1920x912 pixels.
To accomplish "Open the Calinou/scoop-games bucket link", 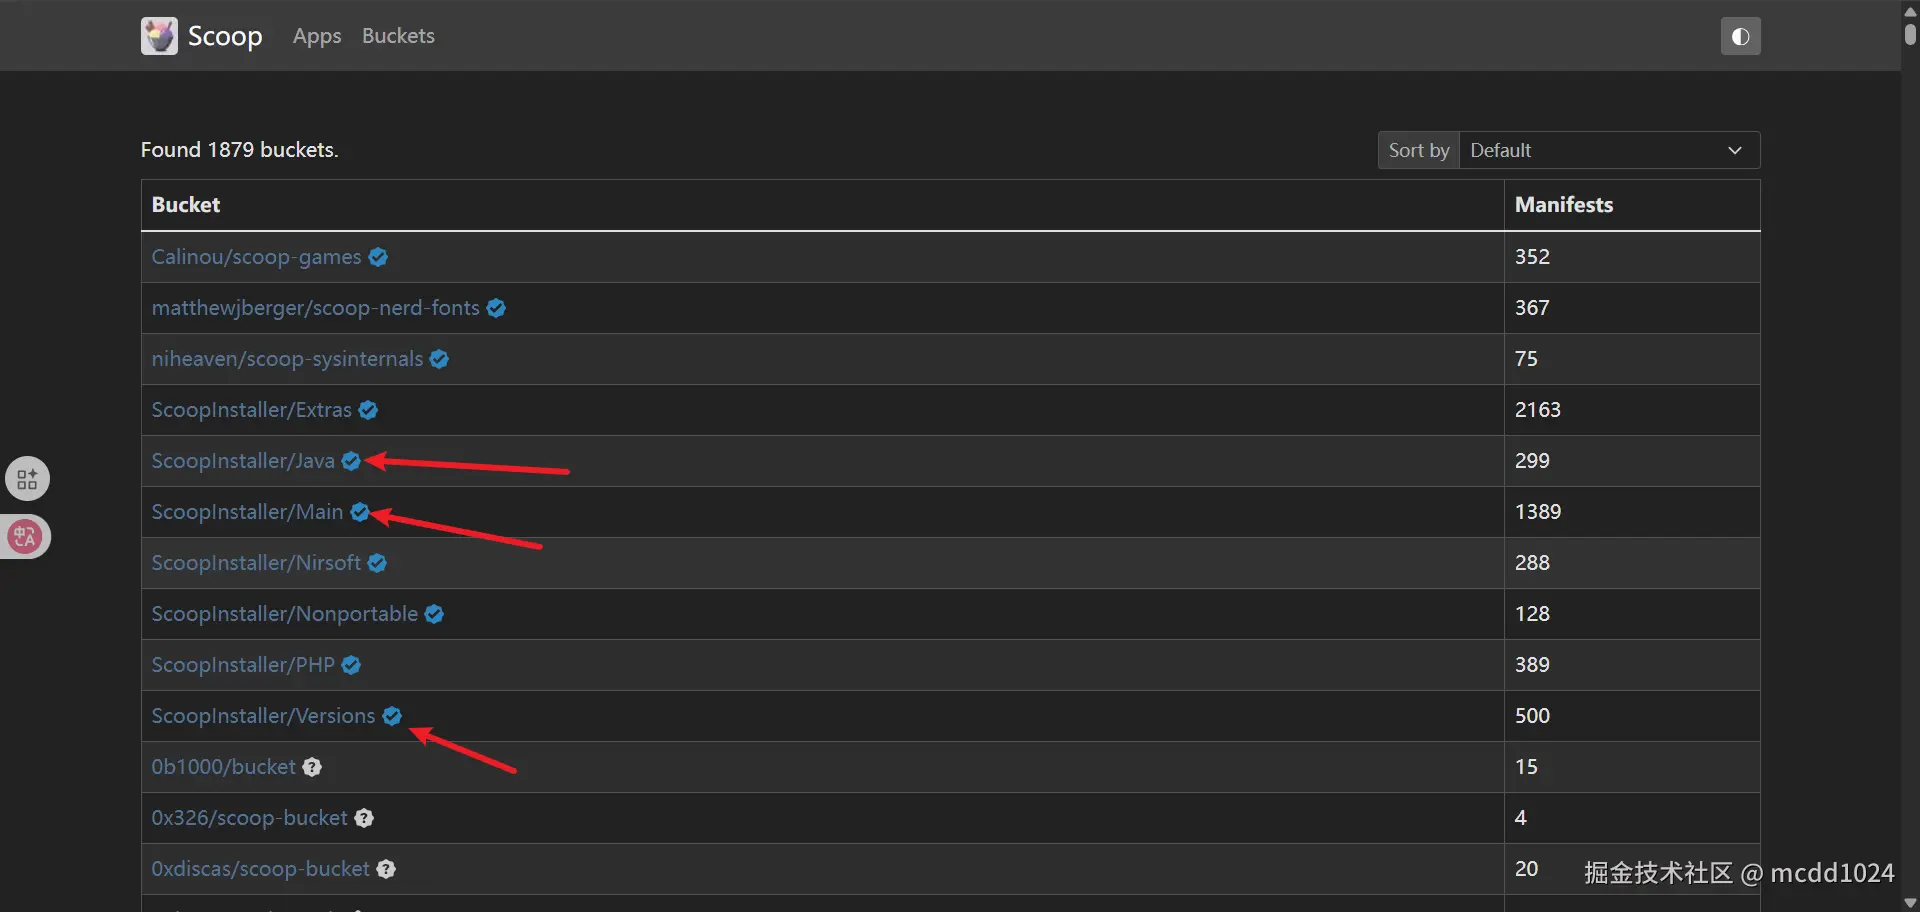I will 256,257.
